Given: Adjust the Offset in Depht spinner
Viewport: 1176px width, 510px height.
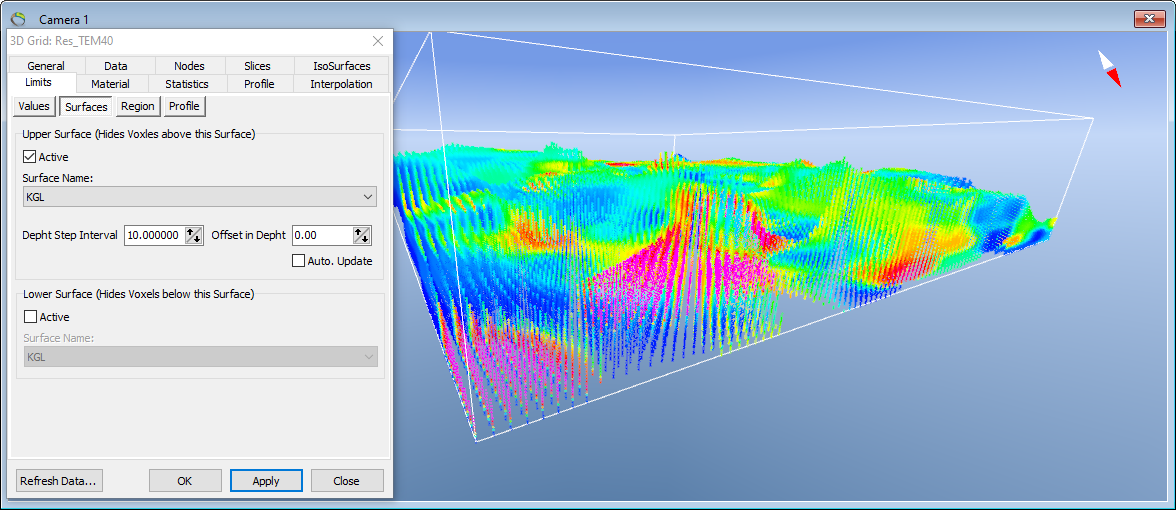Looking at the screenshot, I should click(362, 236).
